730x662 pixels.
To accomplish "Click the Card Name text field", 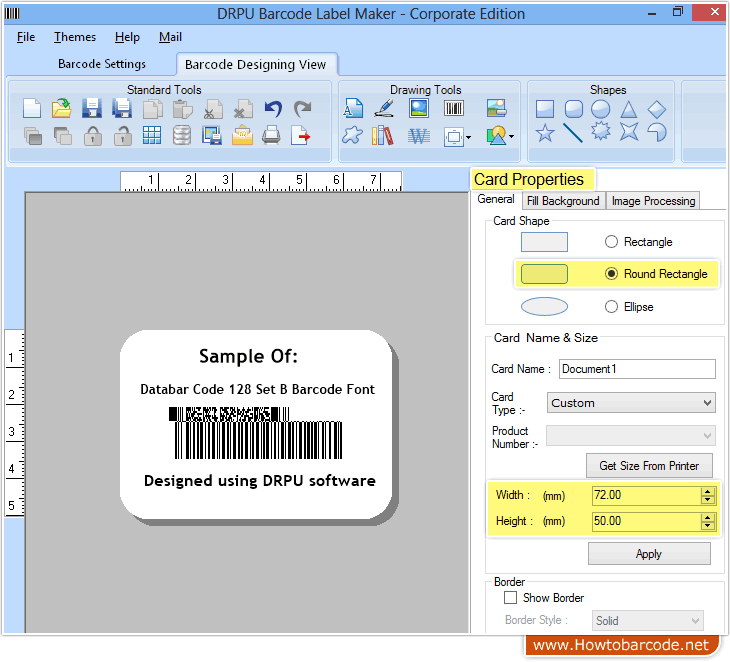I will pos(637,369).
